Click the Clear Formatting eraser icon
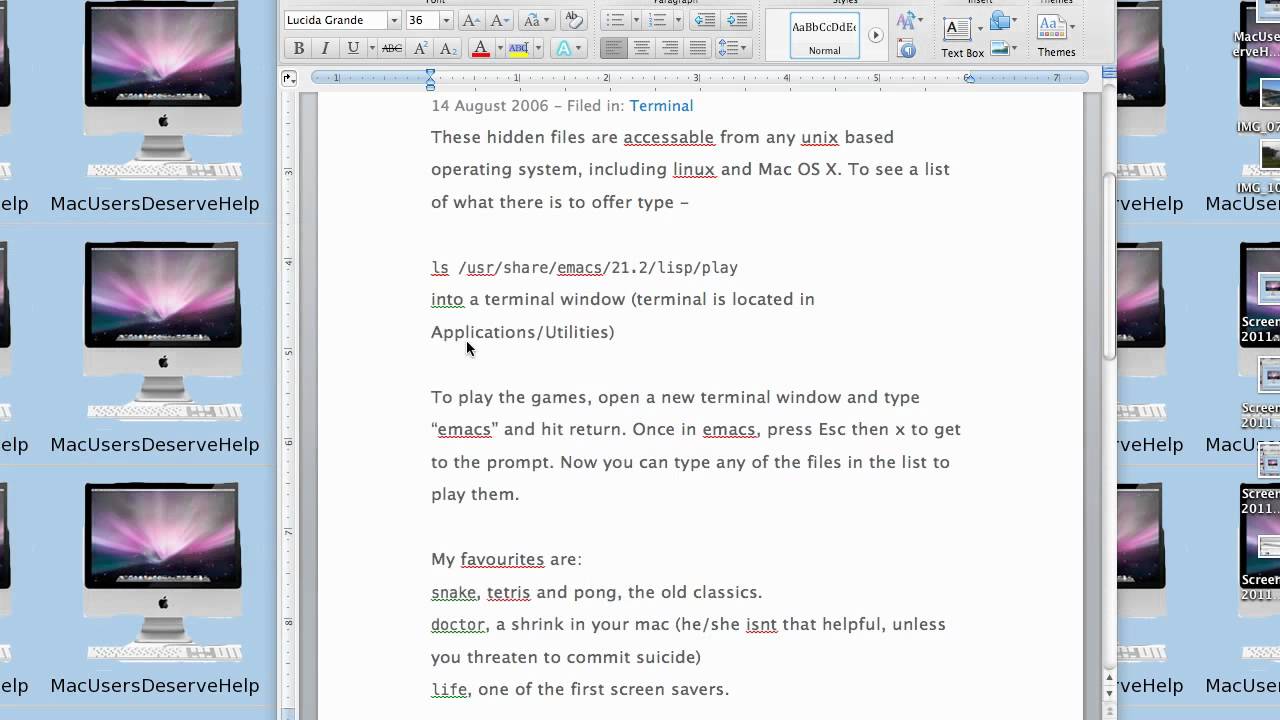Image resolution: width=1280 pixels, height=720 pixels. 573,20
